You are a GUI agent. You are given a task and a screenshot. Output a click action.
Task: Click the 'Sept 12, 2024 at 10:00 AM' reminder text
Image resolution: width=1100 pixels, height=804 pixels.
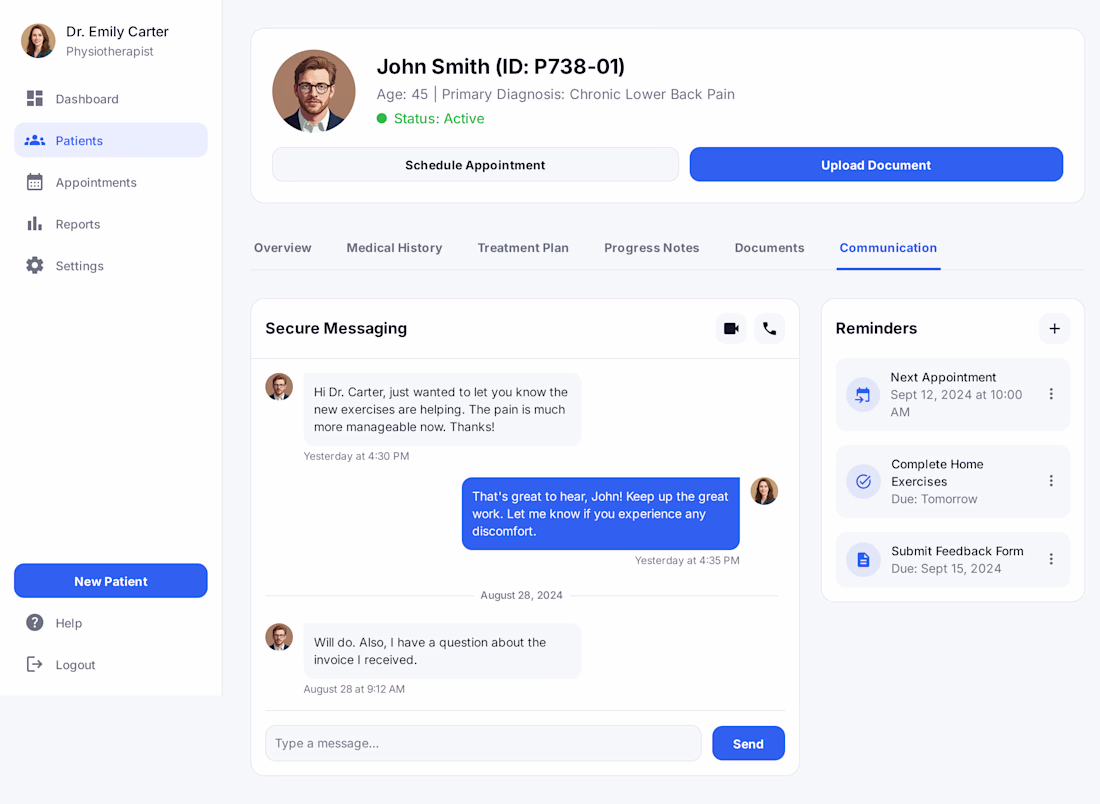click(x=956, y=403)
